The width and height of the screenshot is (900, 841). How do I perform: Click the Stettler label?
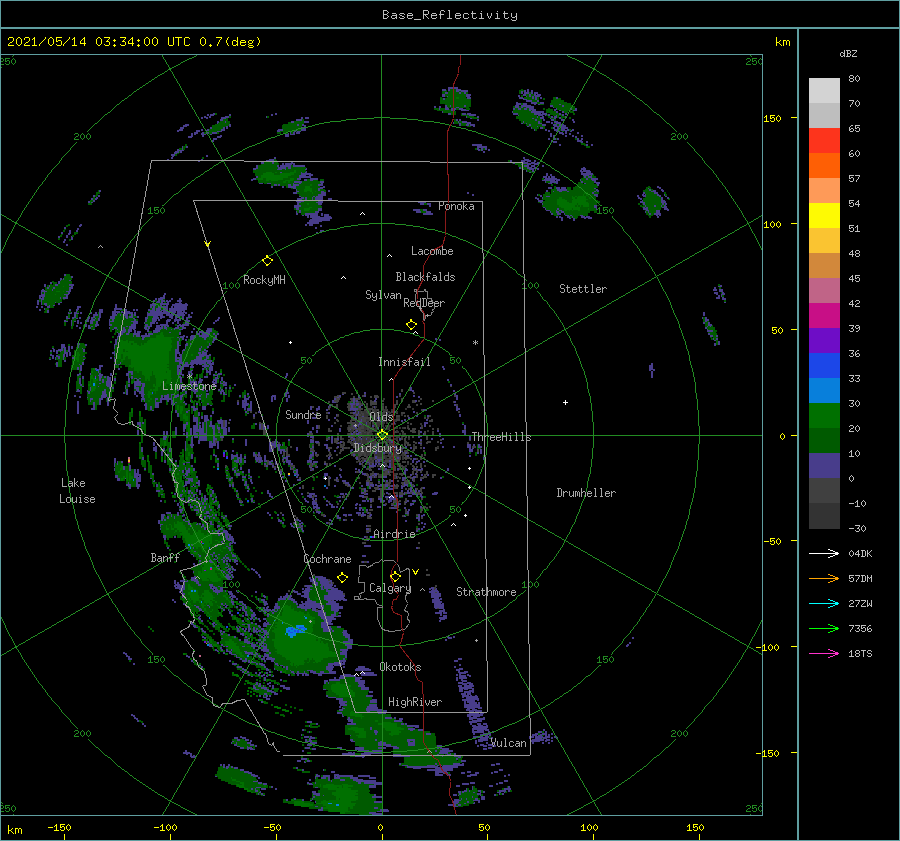click(x=583, y=289)
